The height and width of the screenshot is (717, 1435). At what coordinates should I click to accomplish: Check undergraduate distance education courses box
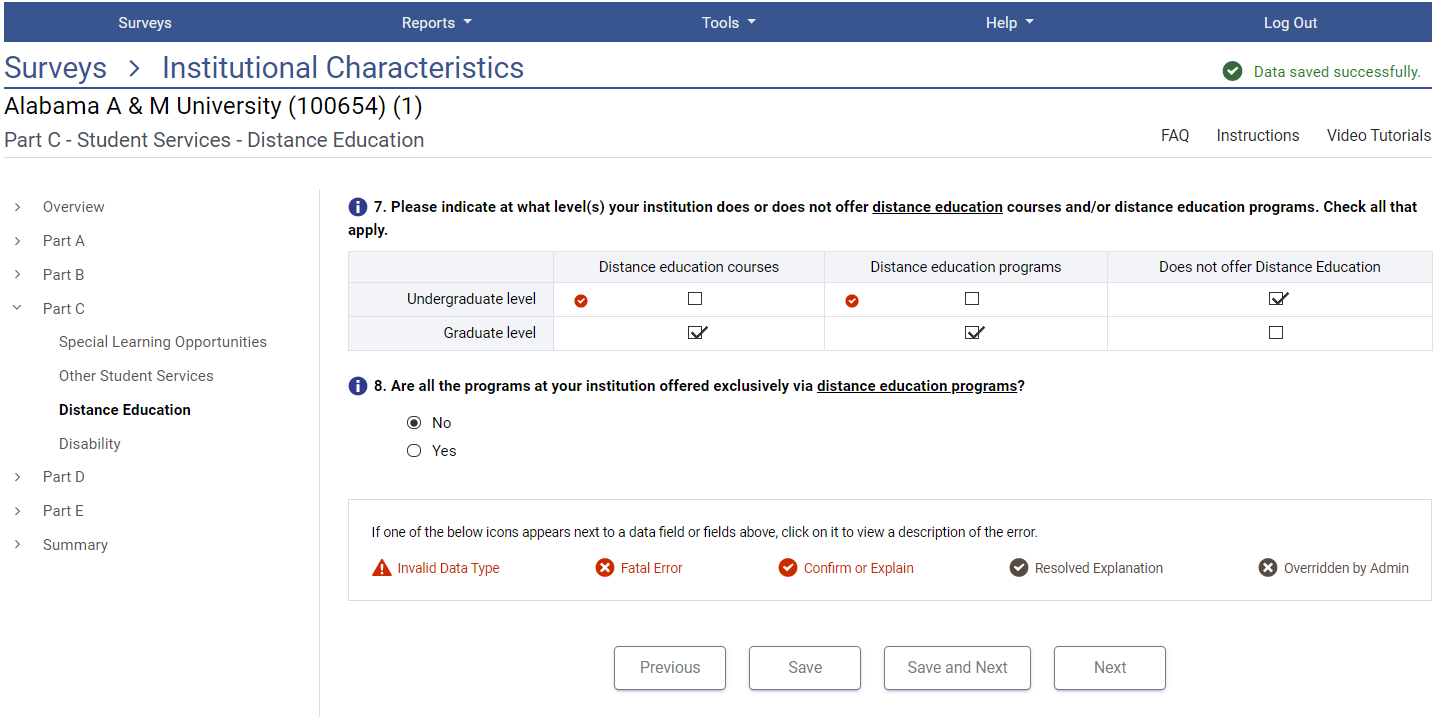(x=695, y=299)
